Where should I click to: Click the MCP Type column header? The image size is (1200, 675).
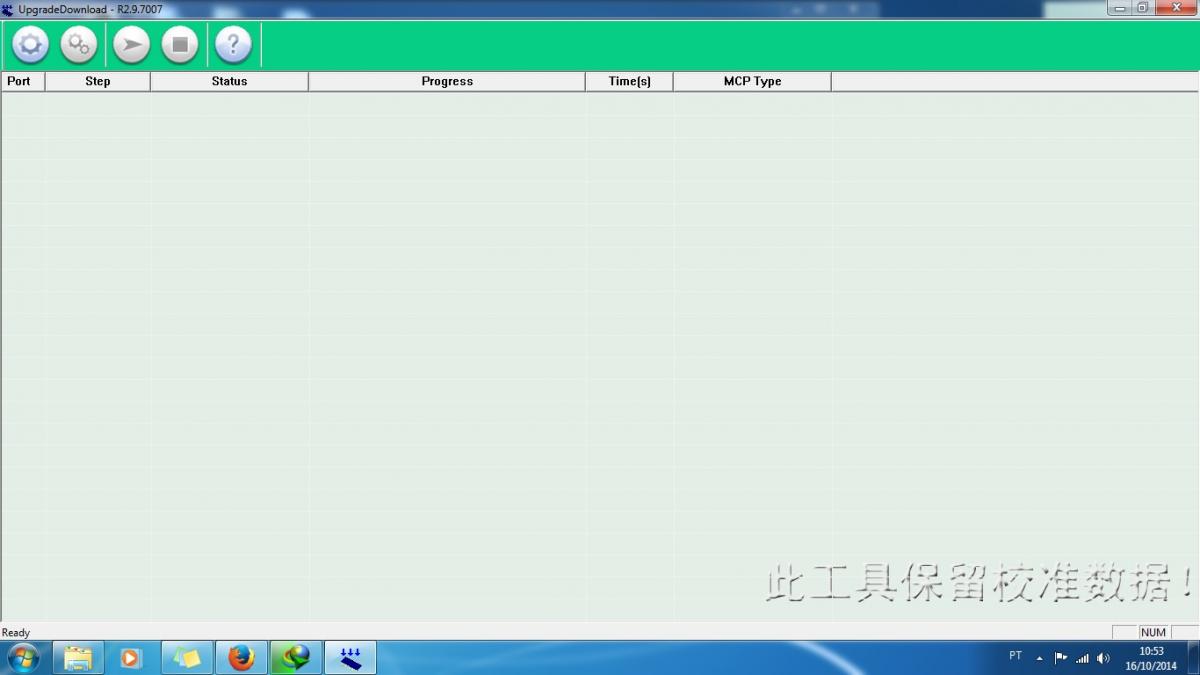752,81
